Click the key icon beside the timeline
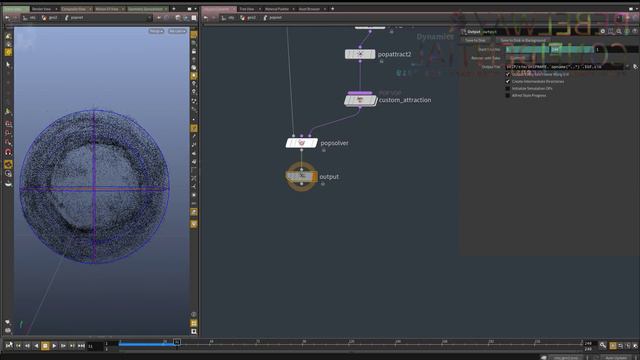This screenshot has height=360, width=640. (603, 345)
